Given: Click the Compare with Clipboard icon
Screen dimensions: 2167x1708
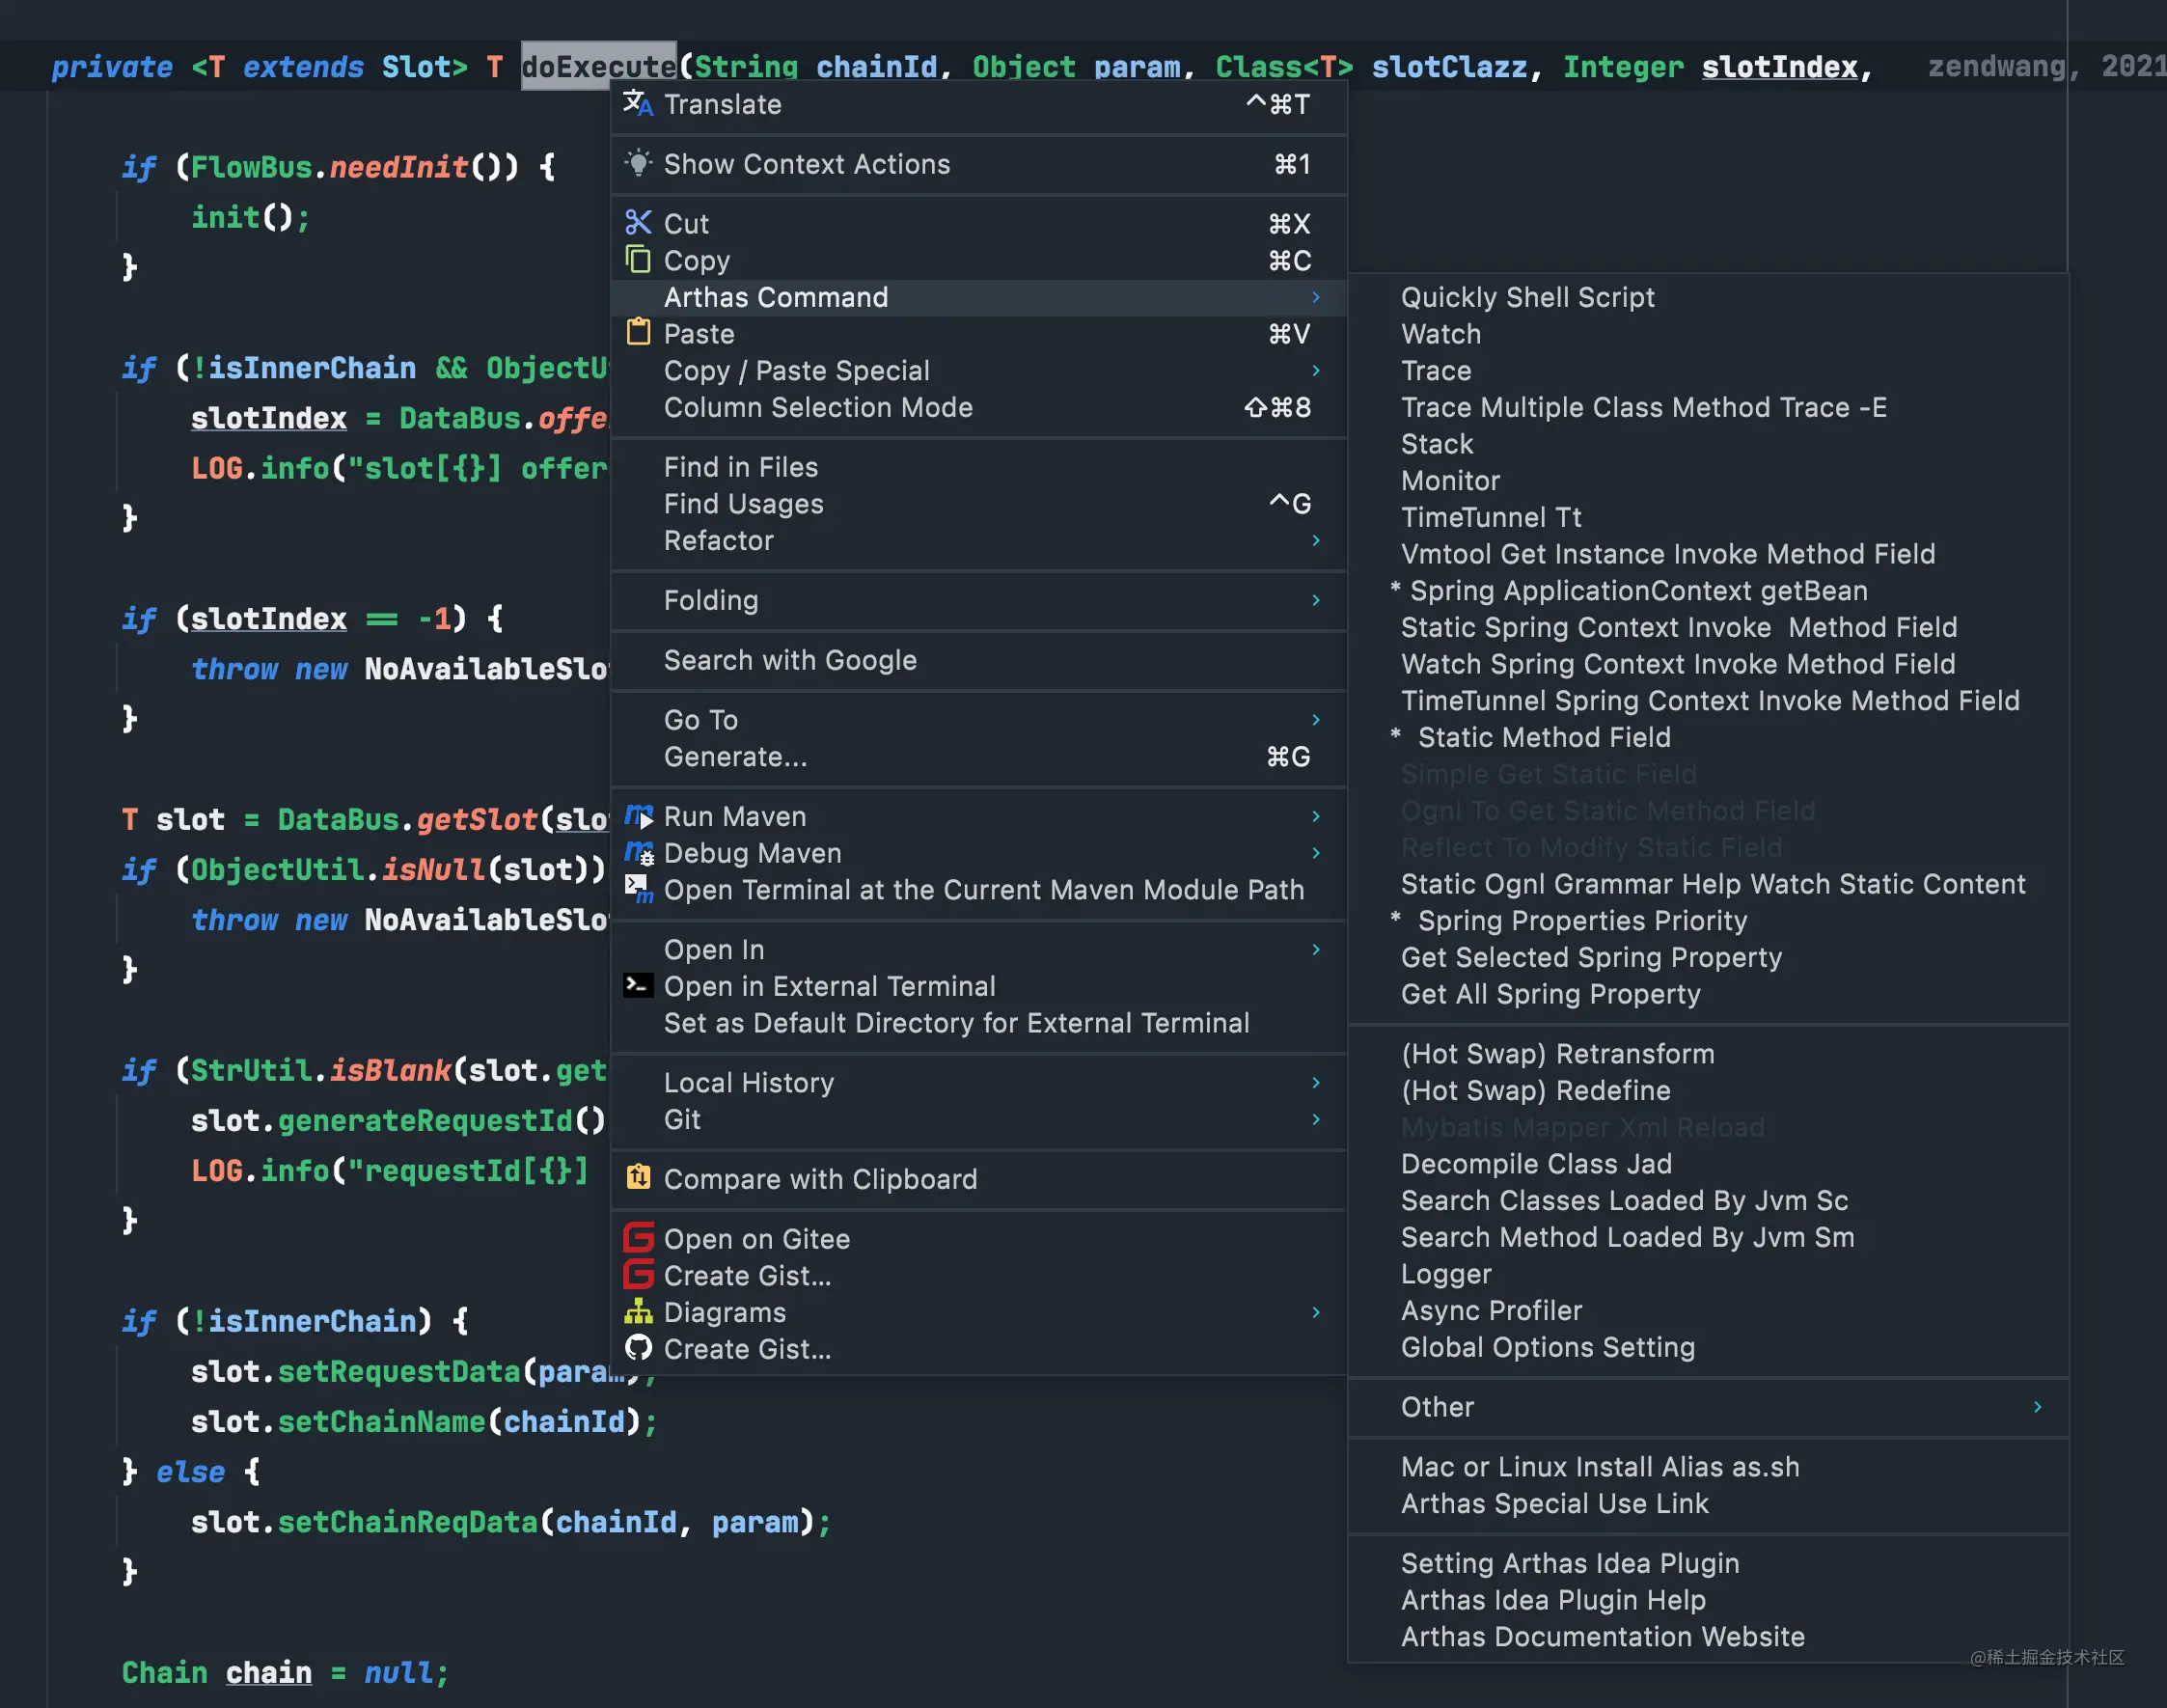Looking at the screenshot, I should (638, 1178).
